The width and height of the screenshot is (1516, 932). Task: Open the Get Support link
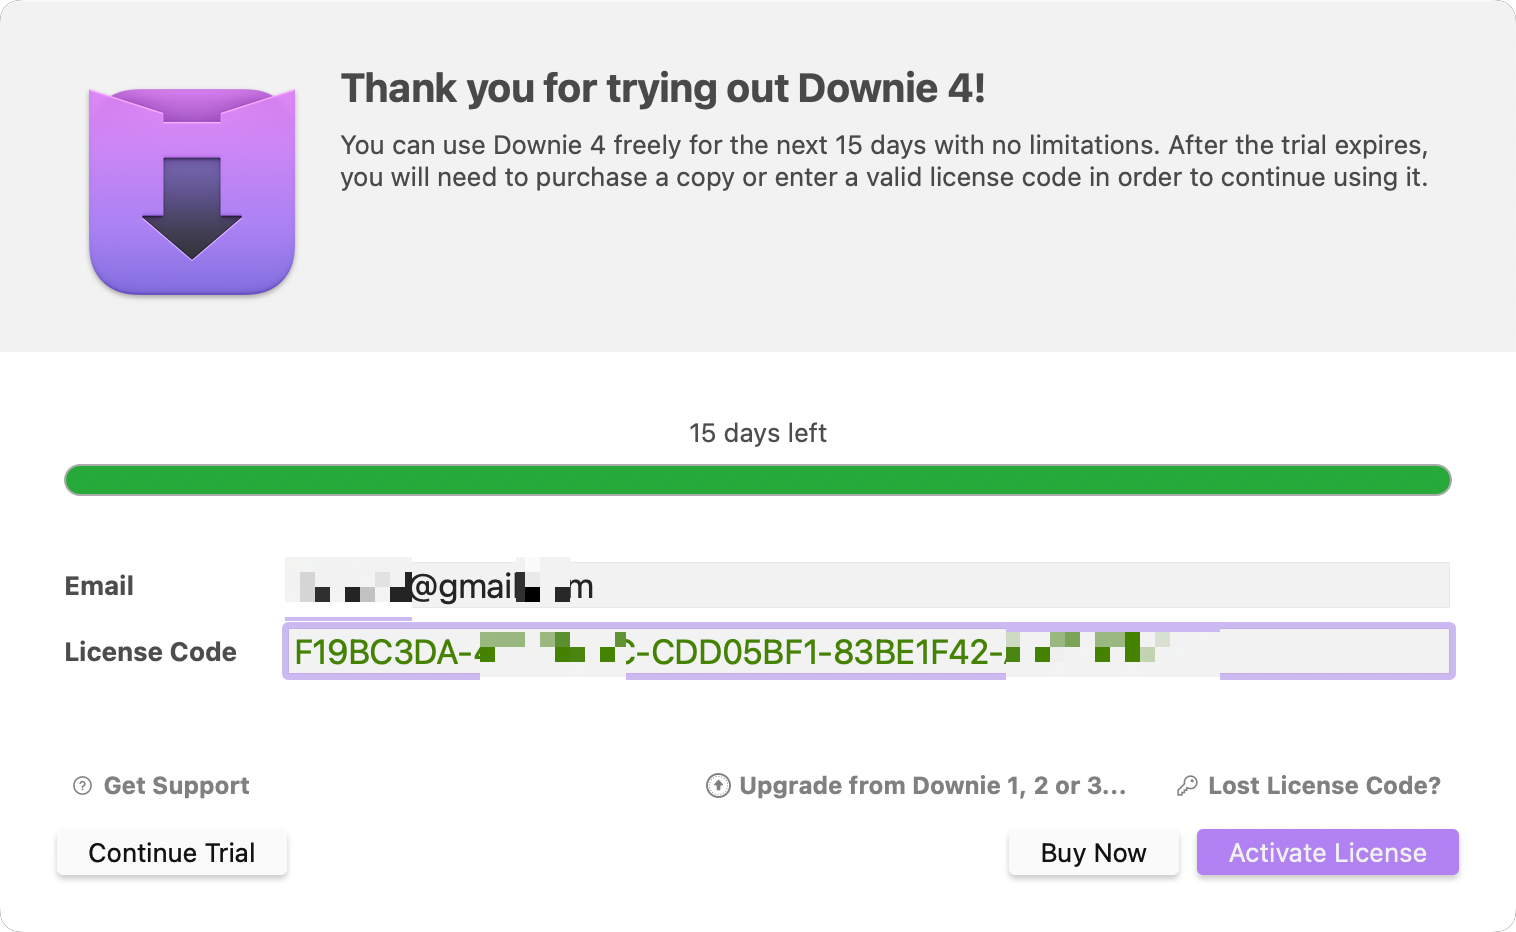pos(176,786)
